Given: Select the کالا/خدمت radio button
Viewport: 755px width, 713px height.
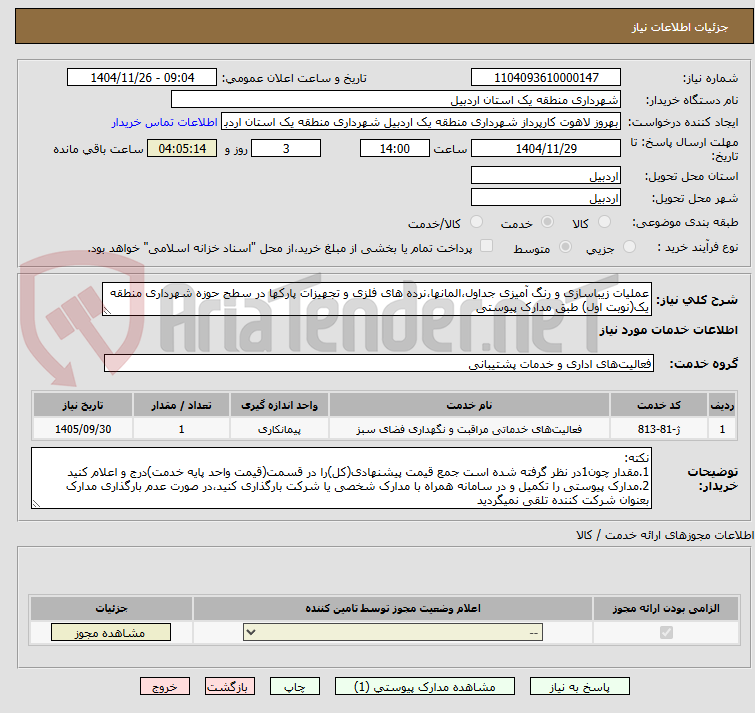Looking at the screenshot, I should 476,222.
